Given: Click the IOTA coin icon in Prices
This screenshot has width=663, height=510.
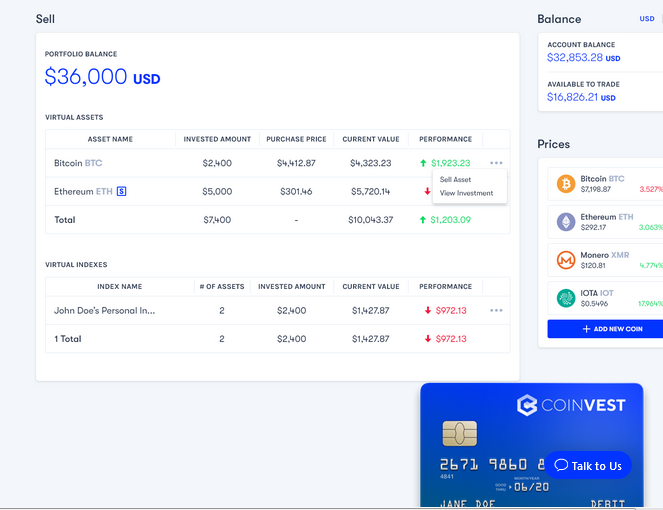Looking at the screenshot, I should [566, 298].
